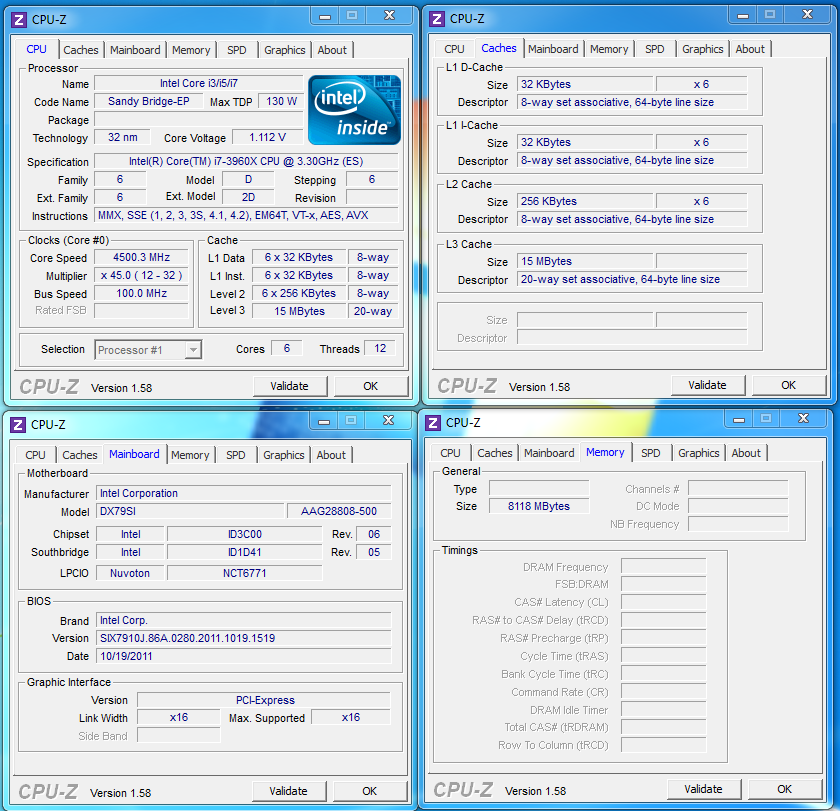Click the L3 descriptor "20-way set associative"
Image resolution: width=840 pixels, height=811 pixels.
point(632,279)
